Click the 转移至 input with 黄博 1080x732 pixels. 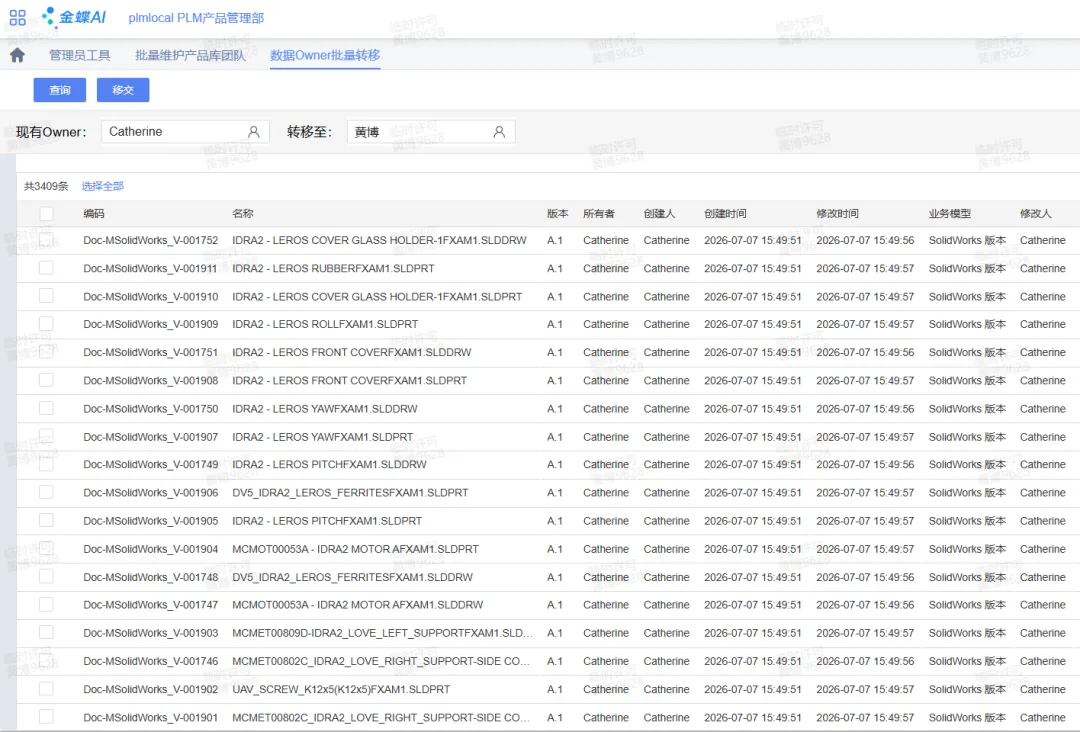(x=431, y=132)
